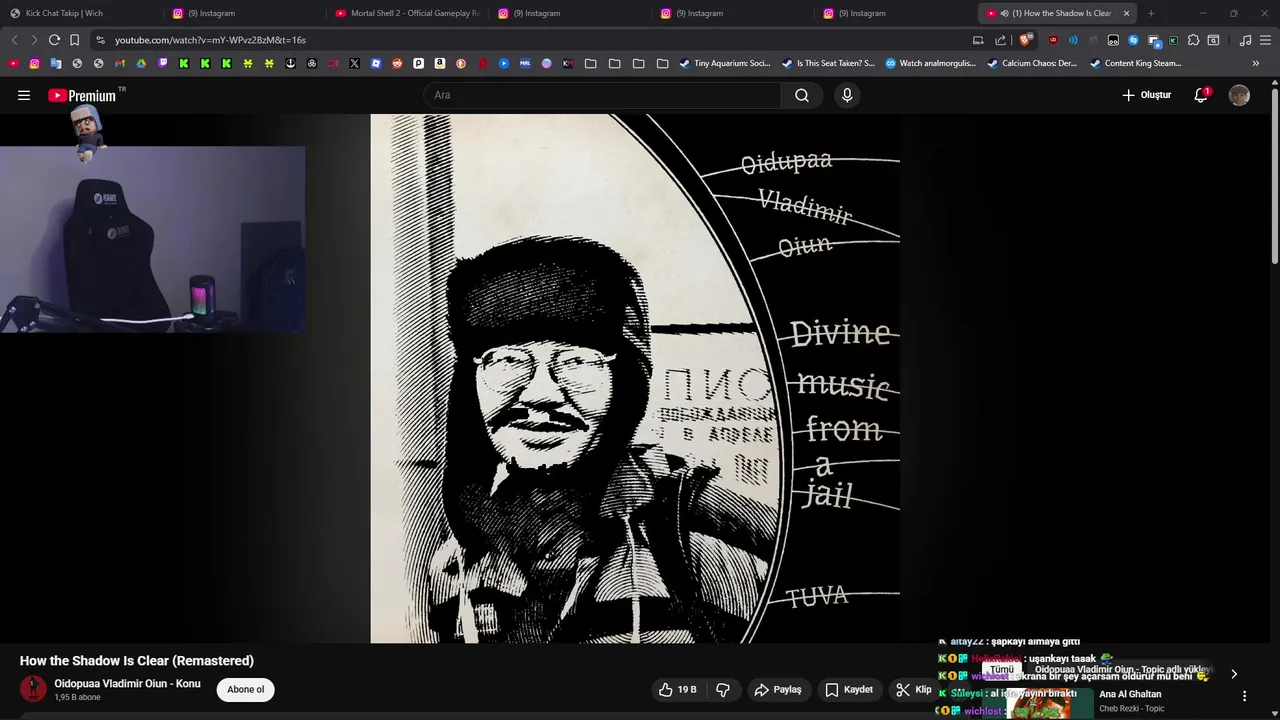Open the Google Drive bookmark icon

point(141,63)
